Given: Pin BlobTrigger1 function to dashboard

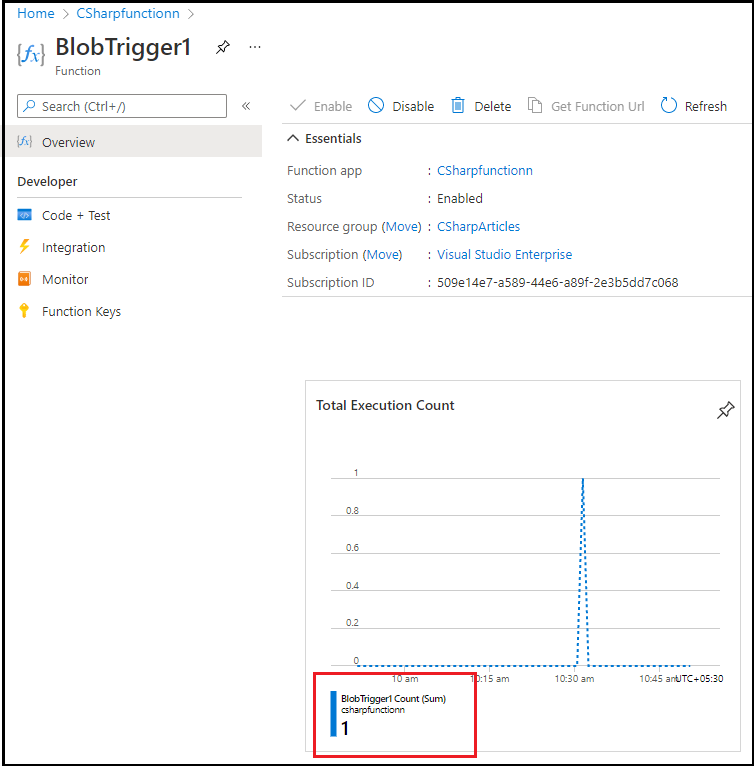Looking at the screenshot, I should (223, 47).
